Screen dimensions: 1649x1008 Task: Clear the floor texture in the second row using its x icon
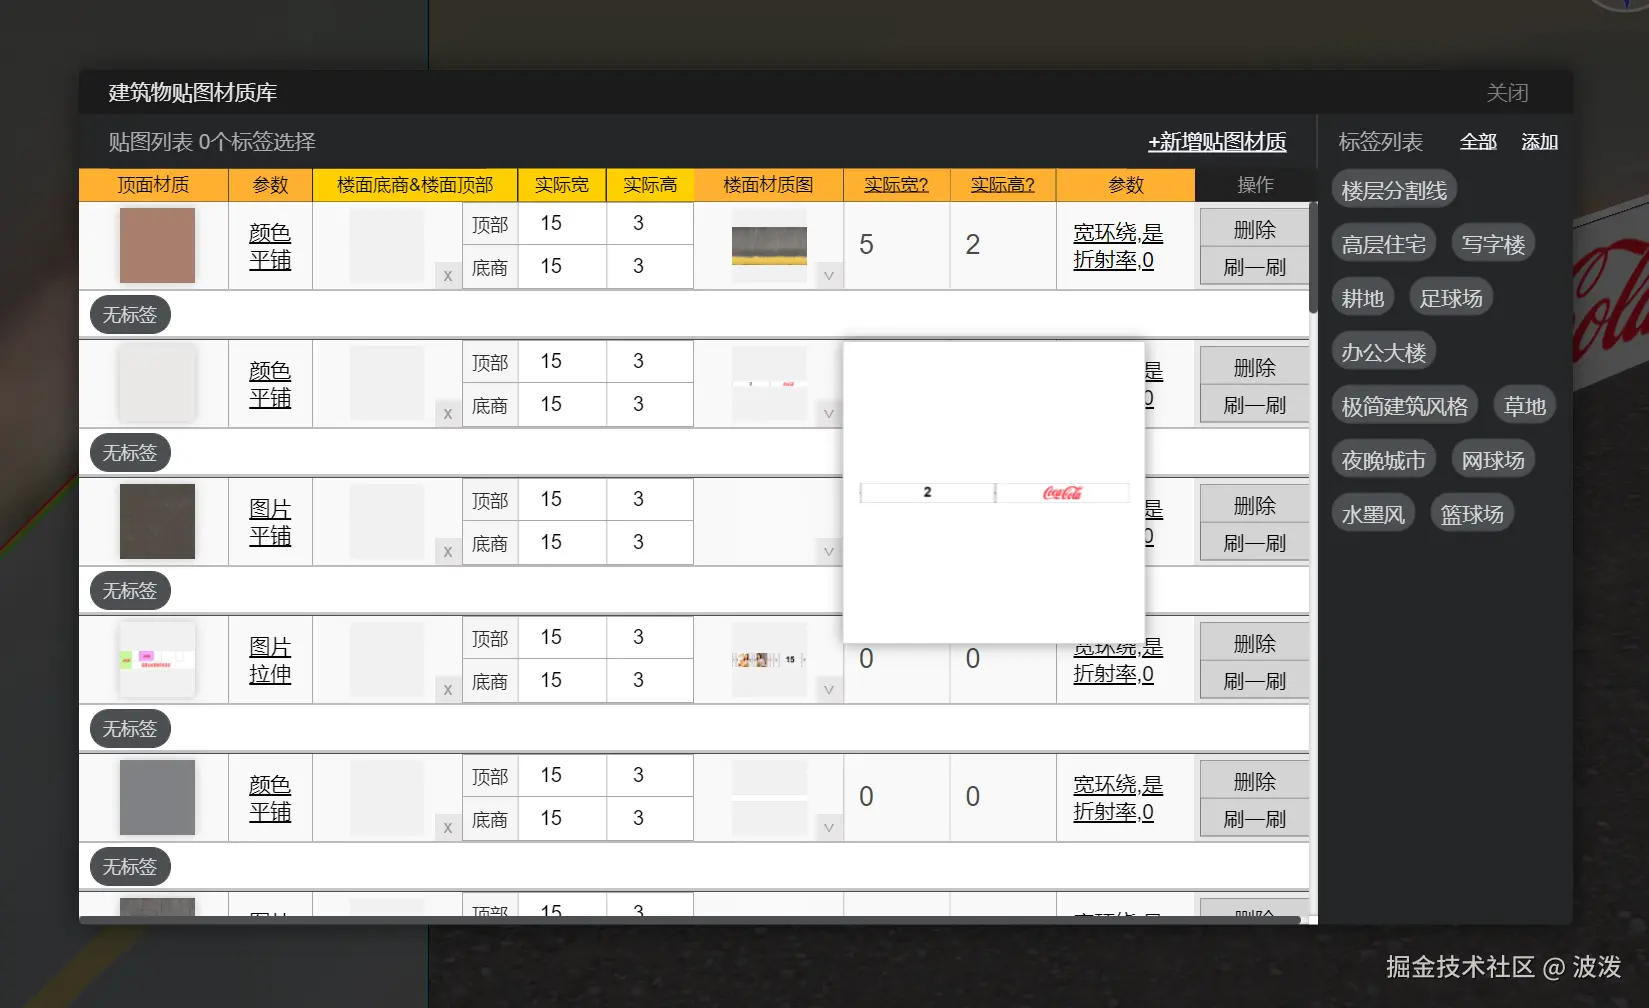click(x=447, y=414)
